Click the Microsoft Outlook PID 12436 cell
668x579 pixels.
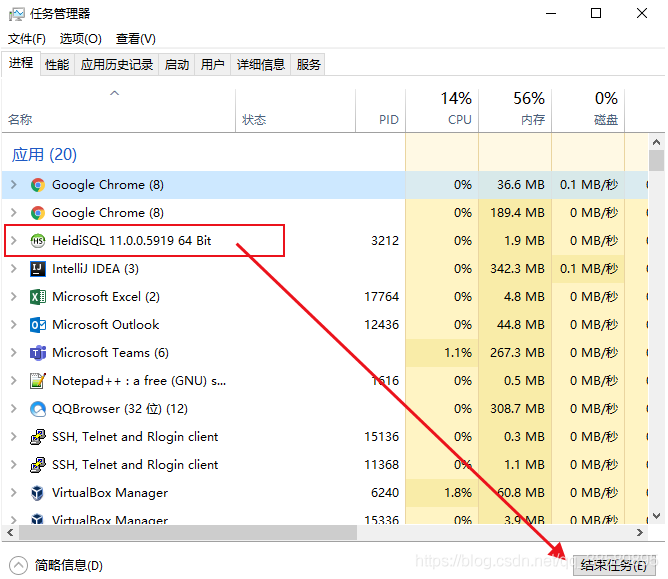(382, 325)
